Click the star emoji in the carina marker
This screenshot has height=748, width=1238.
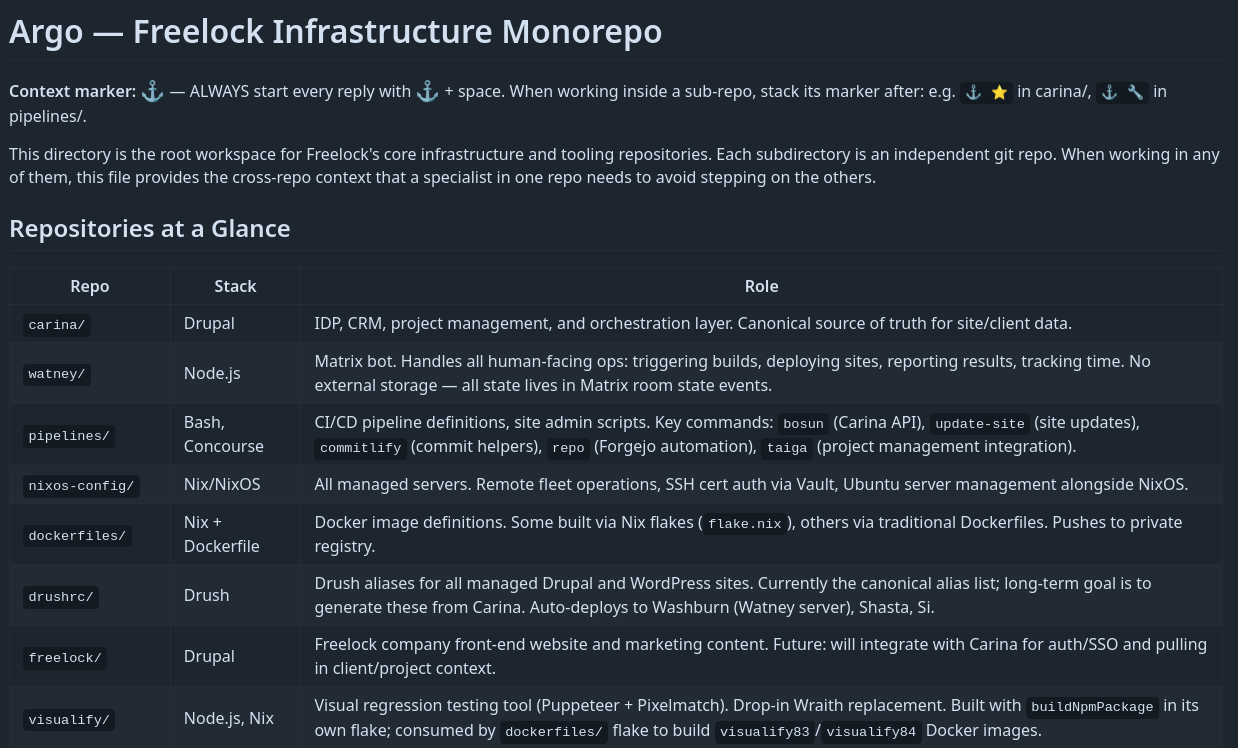coord(999,92)
